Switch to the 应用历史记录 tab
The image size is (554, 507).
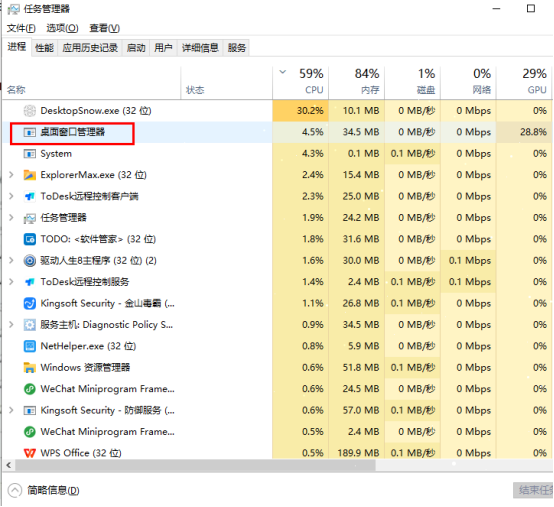click(x=90, y=48)
